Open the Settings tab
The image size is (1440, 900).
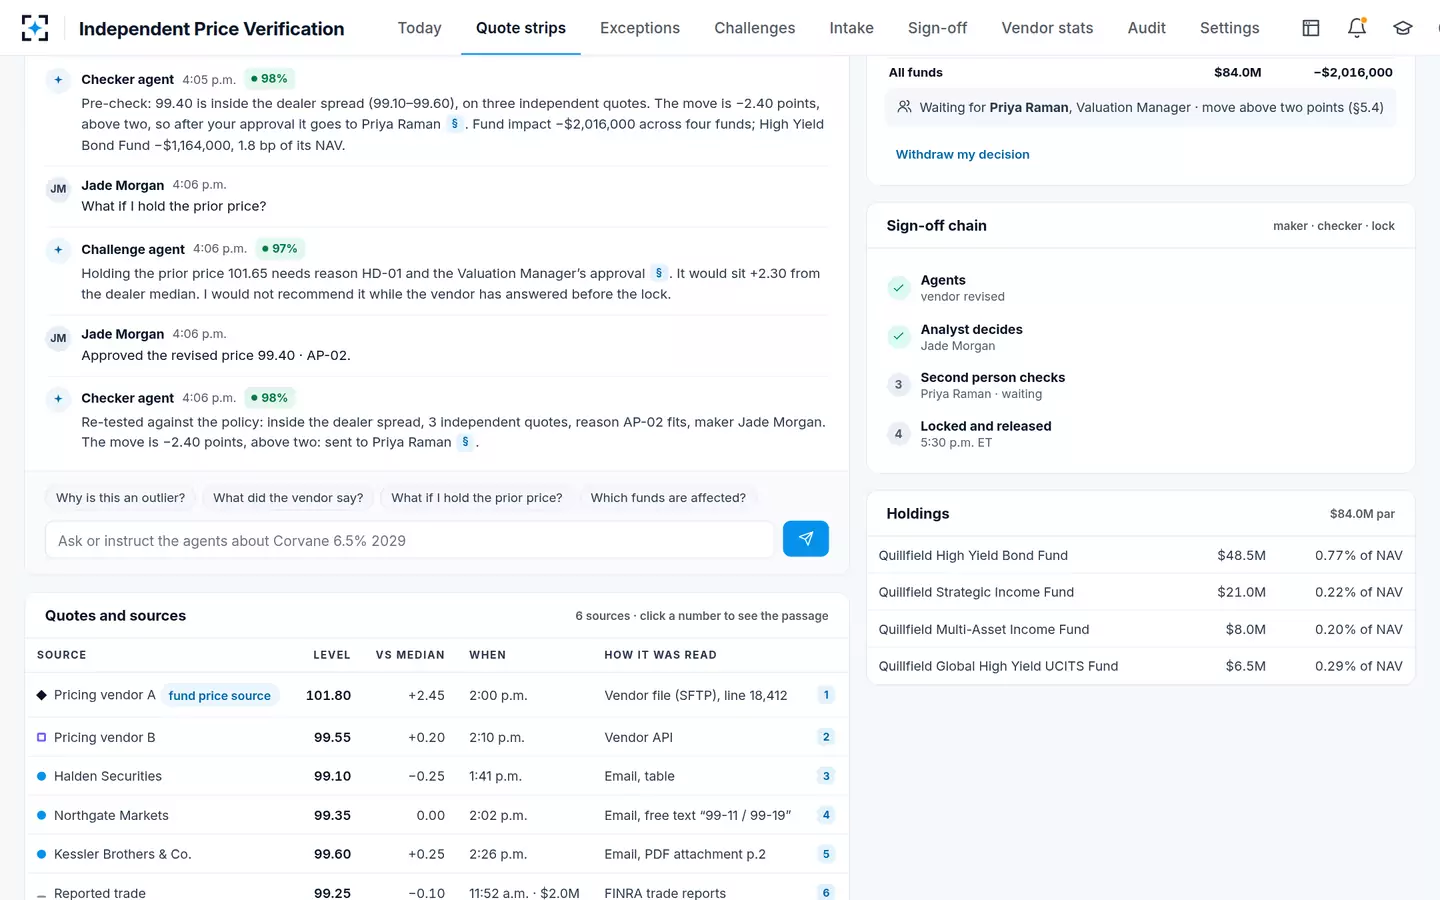click(x=1230, y=28)
